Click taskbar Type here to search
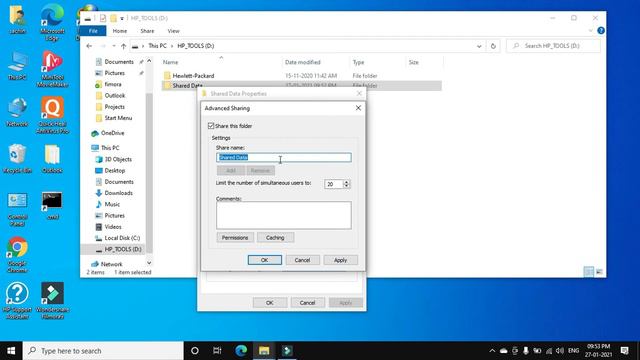Image resolution: width=640 pixels, height=360 pixels. click(103, 351)
